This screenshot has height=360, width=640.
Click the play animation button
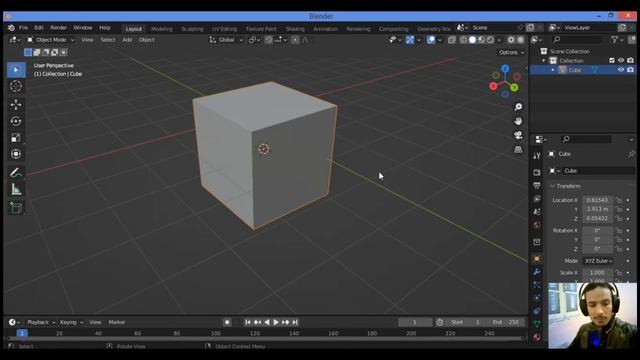click(x=276, y=322)
